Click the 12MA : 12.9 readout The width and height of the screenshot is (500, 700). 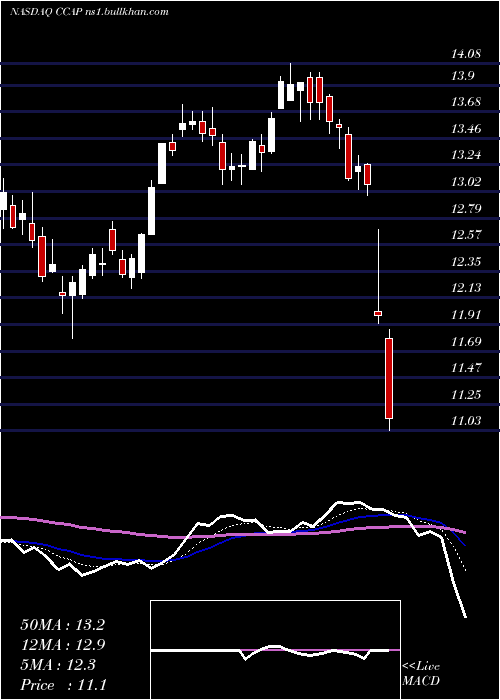(x=62, y=645)
